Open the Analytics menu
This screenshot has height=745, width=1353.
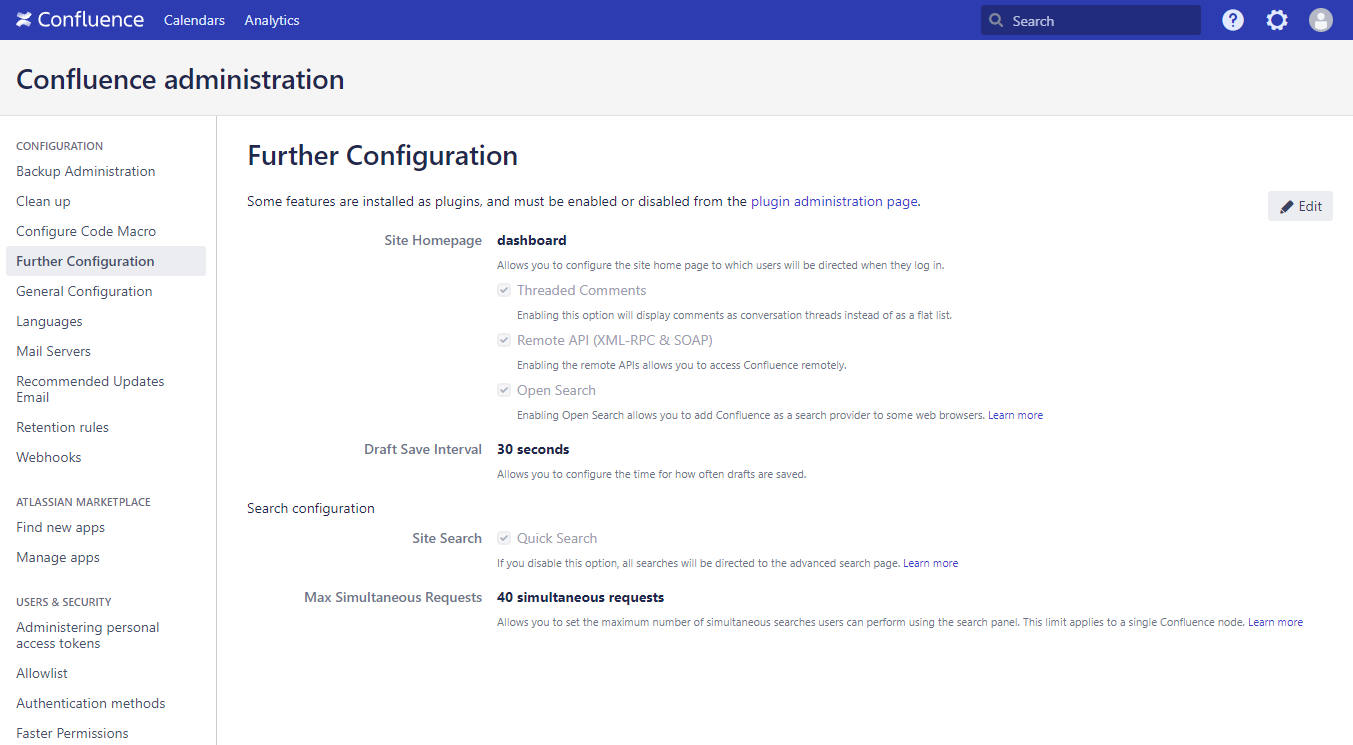point(272,20)
